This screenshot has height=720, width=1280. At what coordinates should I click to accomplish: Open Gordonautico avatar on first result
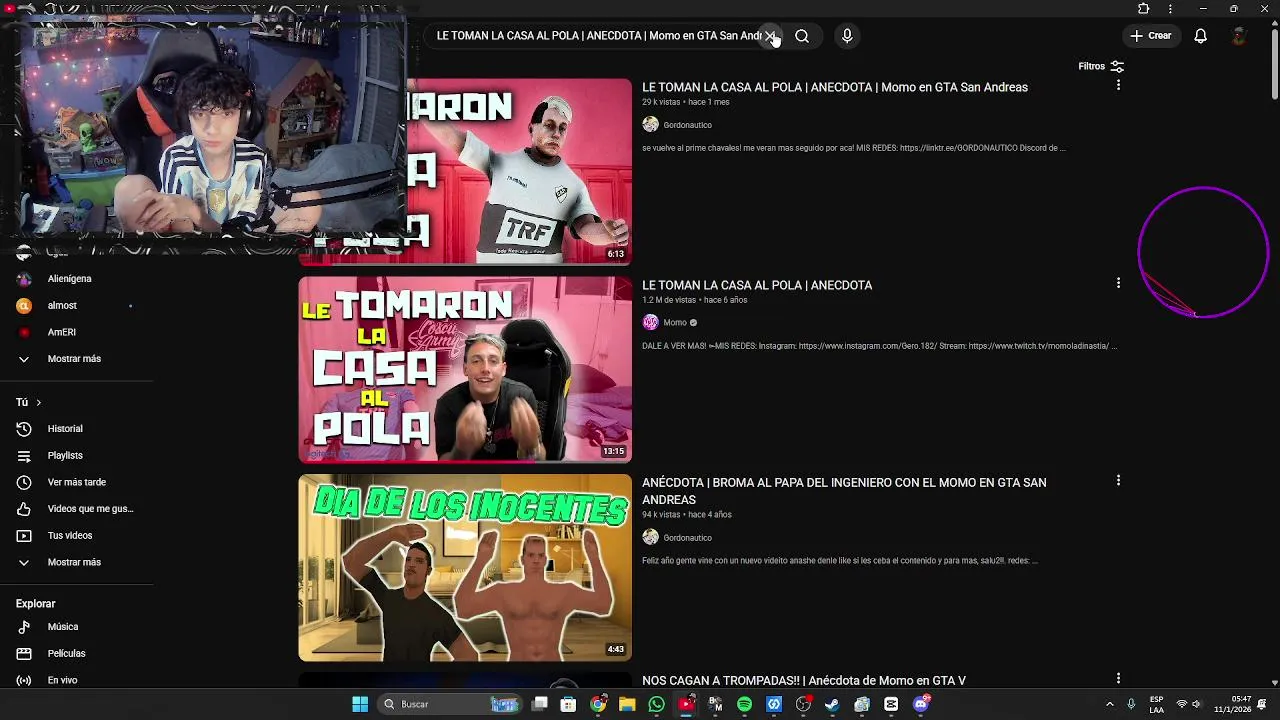coord(651,125)
